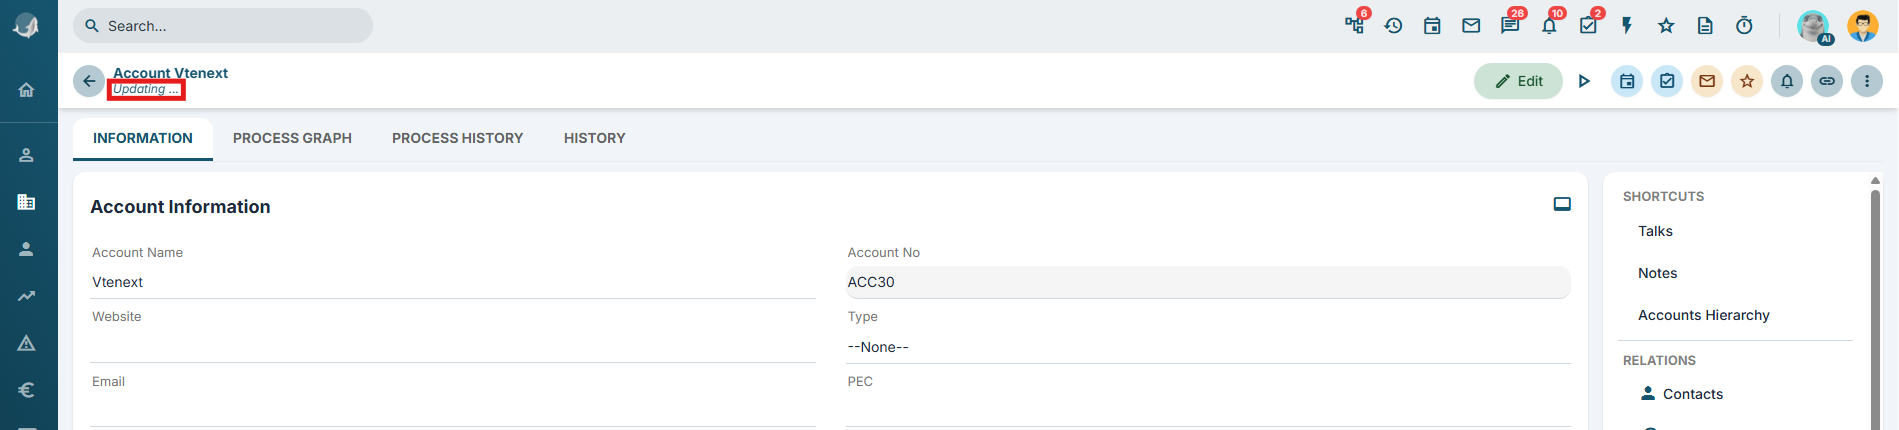Open the three-dots more actions menu
Viewport: 1899px width, 430px height.
point(1867,81)
